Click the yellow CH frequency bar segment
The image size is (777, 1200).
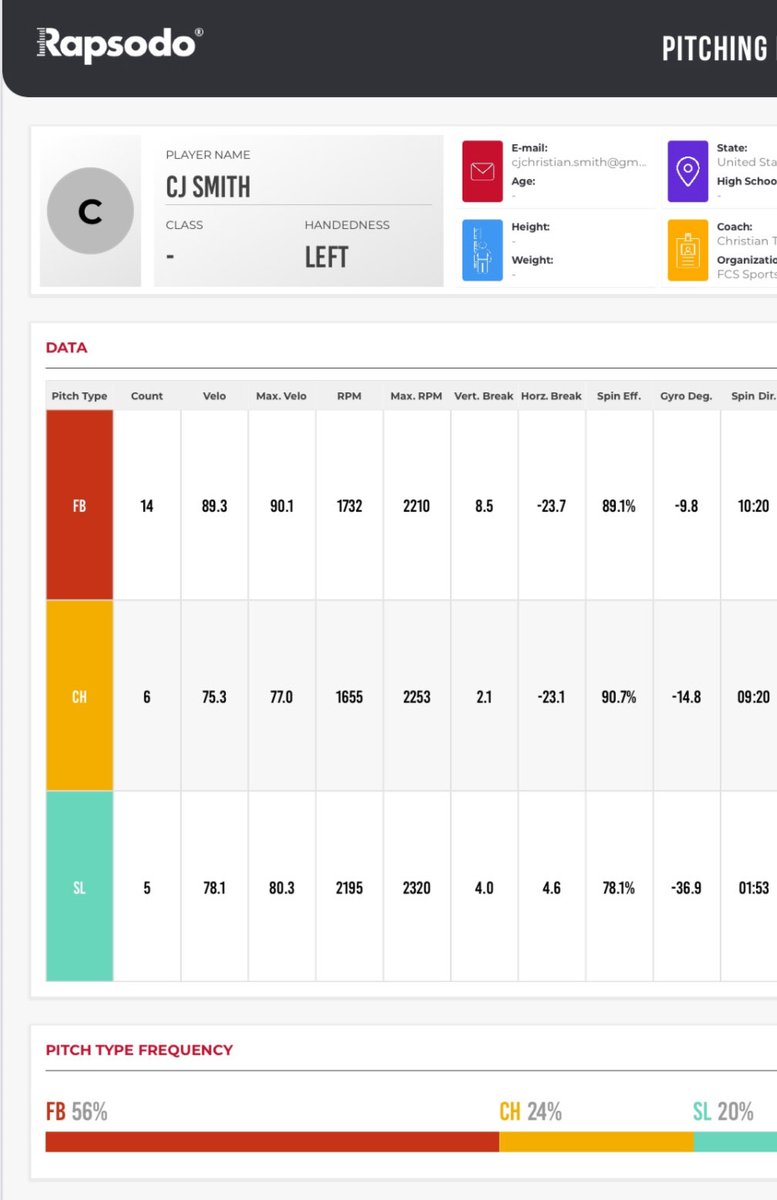point(596,1142)
